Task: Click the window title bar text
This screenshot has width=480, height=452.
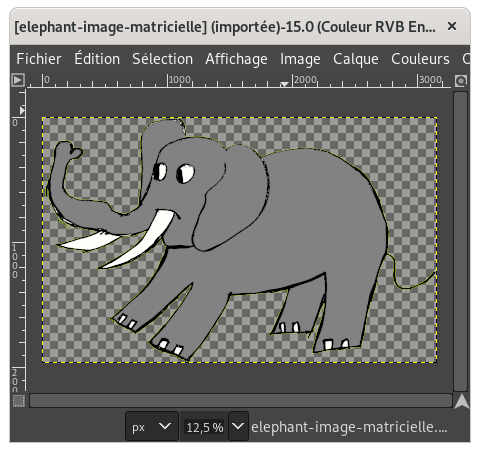Action: pyautogui.click(x=225, y=27)
